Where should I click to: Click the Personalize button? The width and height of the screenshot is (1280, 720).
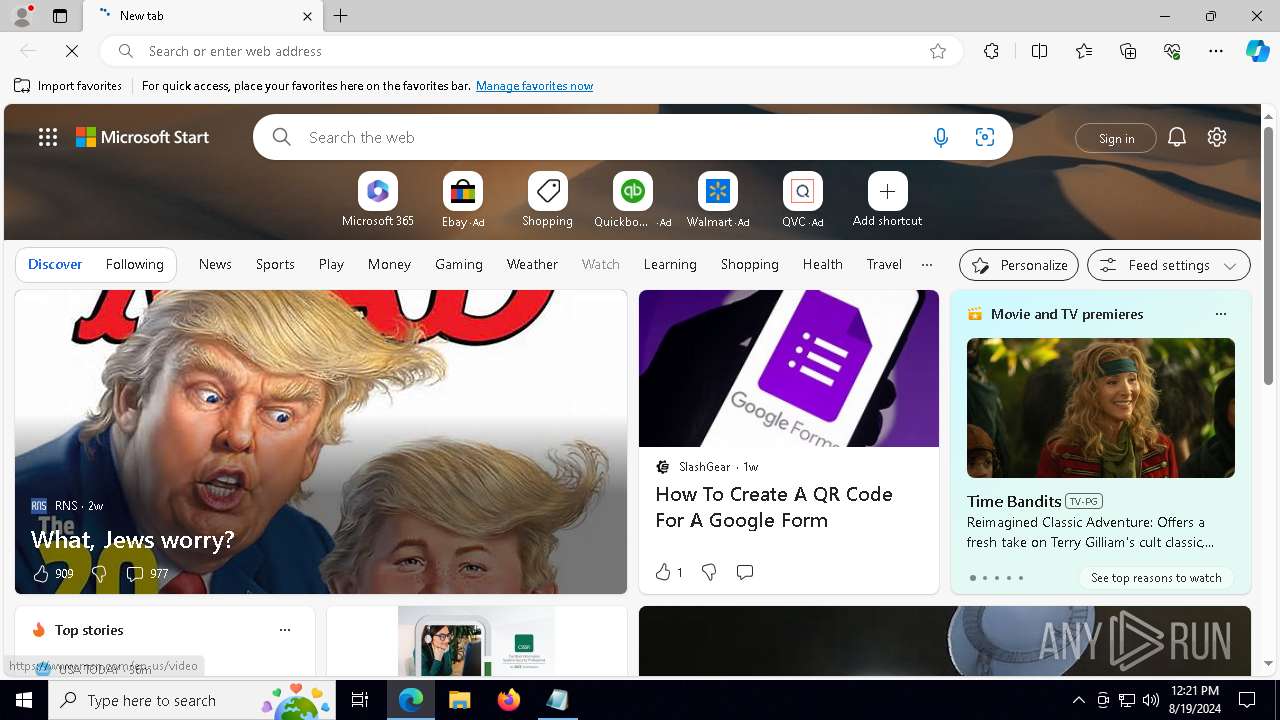click(1019, 265)
